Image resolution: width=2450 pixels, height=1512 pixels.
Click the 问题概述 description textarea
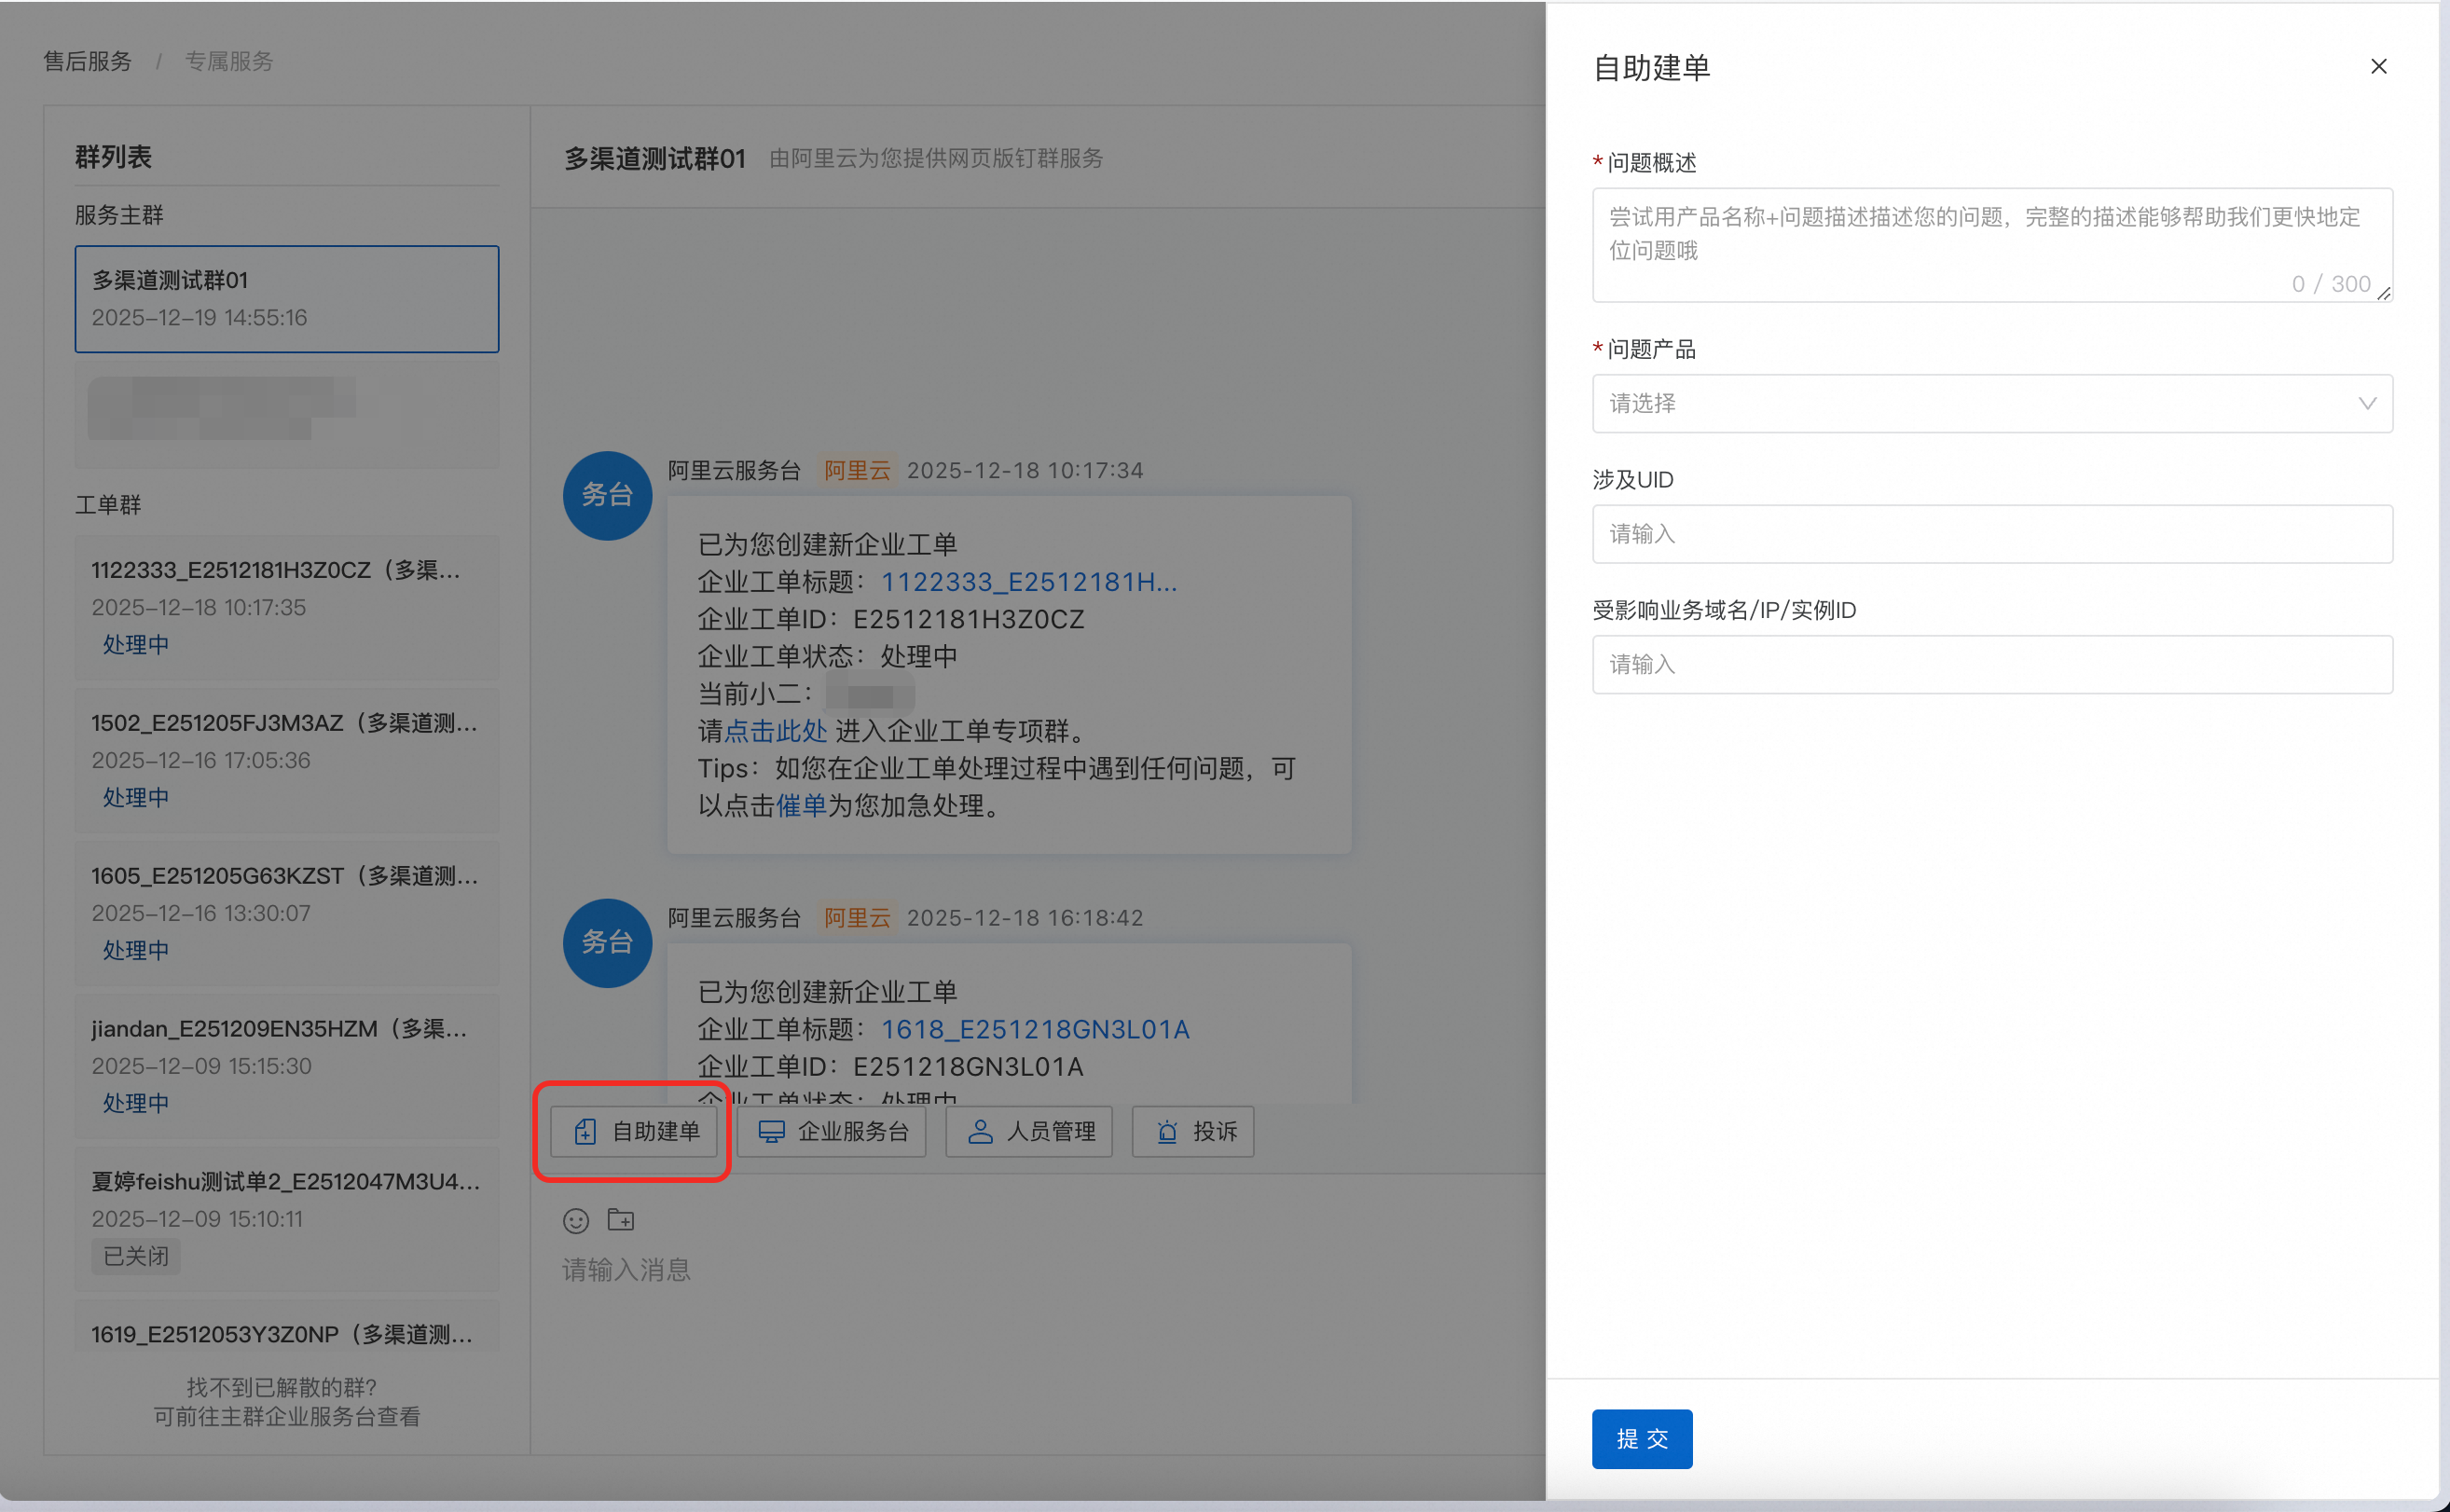click(x=1990, y=243)
